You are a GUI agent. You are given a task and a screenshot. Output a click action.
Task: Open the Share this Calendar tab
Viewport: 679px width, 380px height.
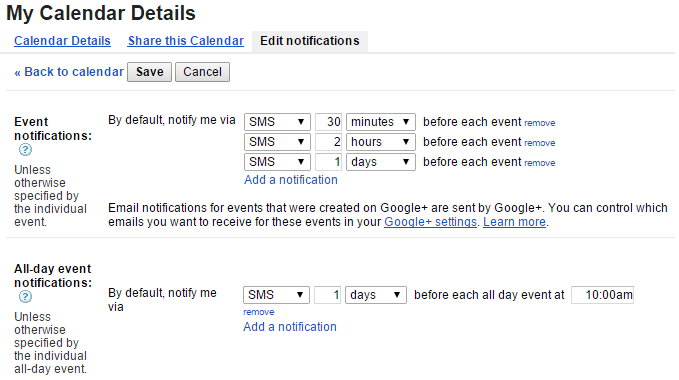(x=185, y=41)
